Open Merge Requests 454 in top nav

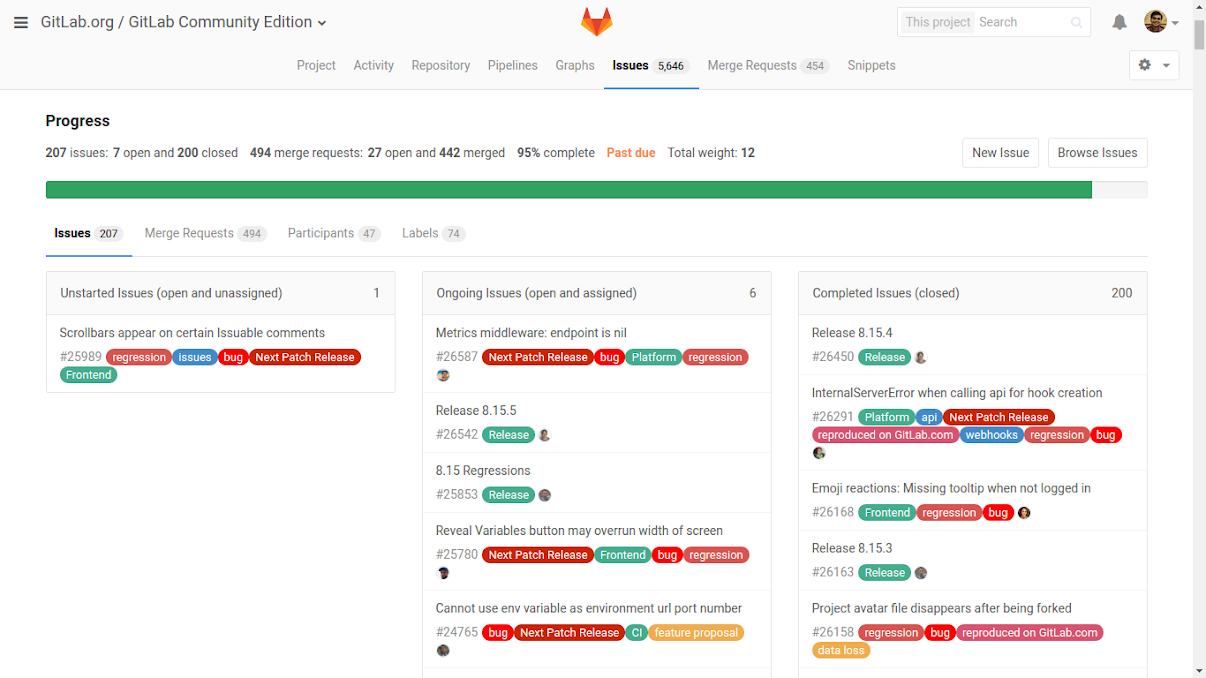tap(768, 65)
